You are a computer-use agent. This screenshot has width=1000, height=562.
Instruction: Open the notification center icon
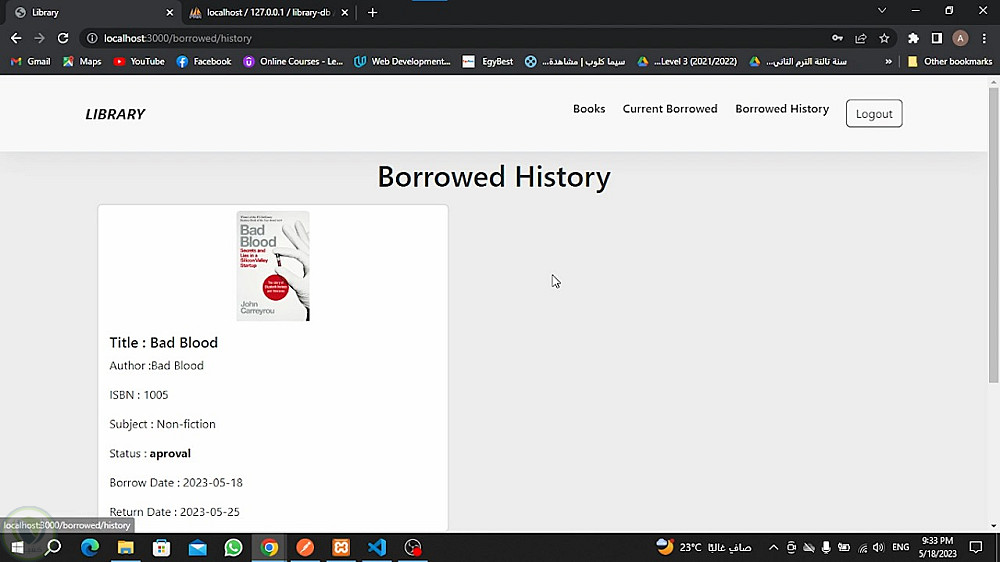(x=976, y=547)
